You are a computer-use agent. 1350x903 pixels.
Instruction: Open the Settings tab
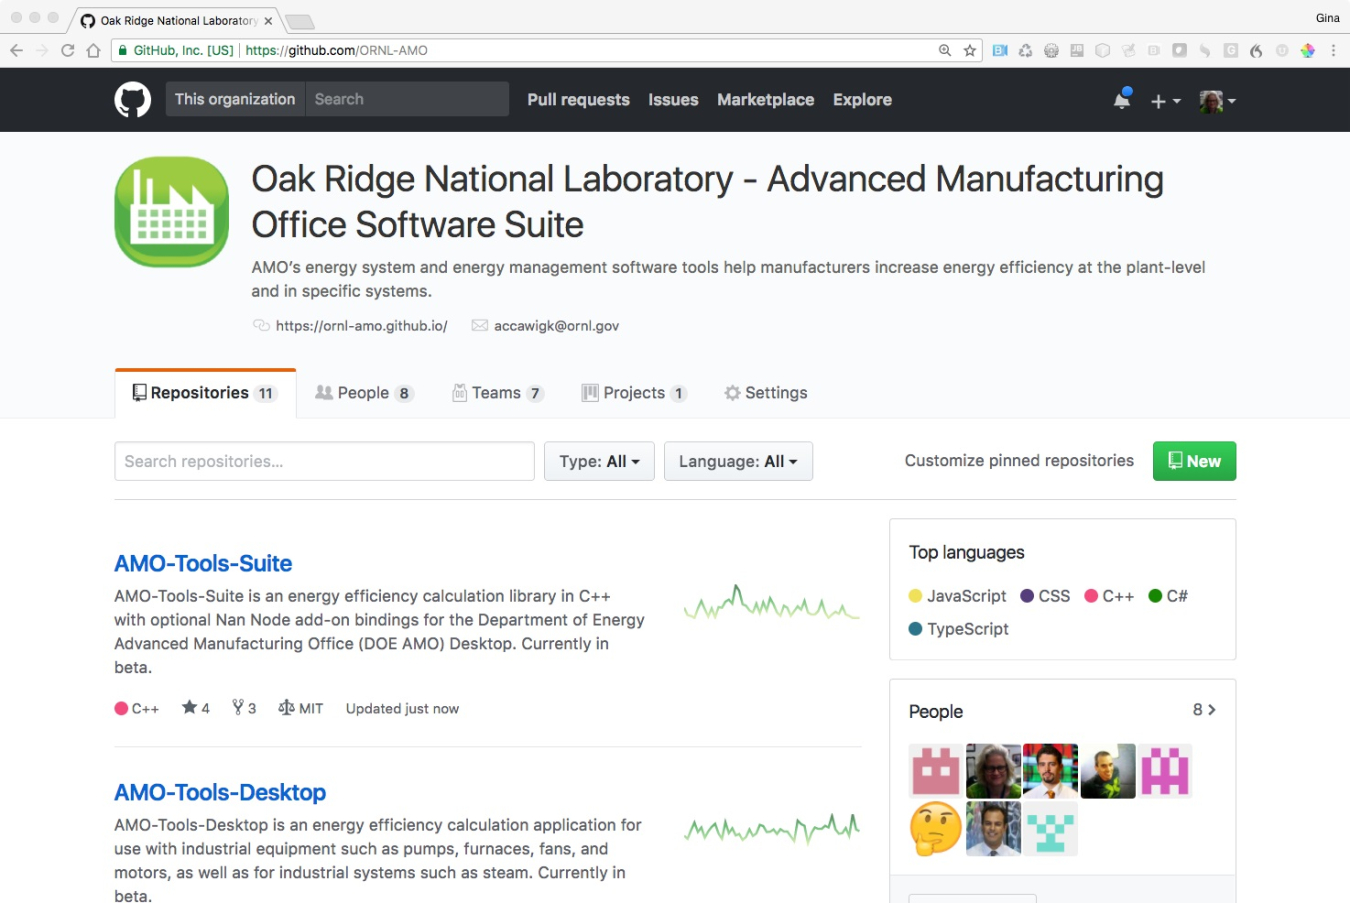[765, 393]
